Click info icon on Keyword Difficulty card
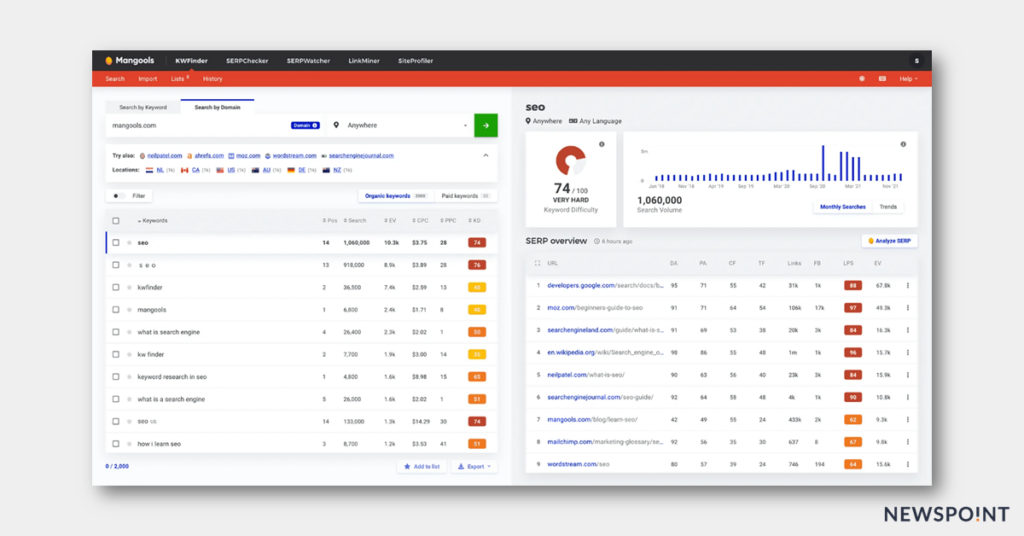This screenshot has height=536, width=1024. [x=602, y=144]
